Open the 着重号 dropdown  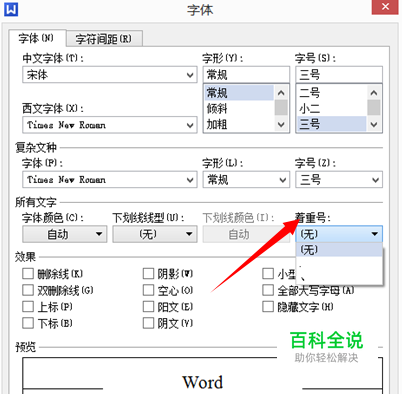click(x=339, y=234)
